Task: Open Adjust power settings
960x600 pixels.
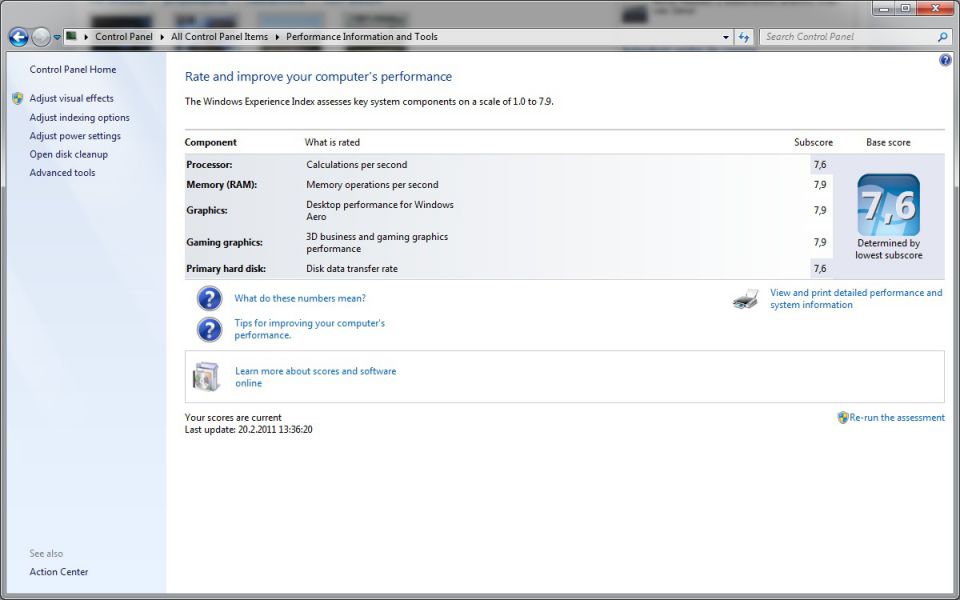Action: point(75,136)
